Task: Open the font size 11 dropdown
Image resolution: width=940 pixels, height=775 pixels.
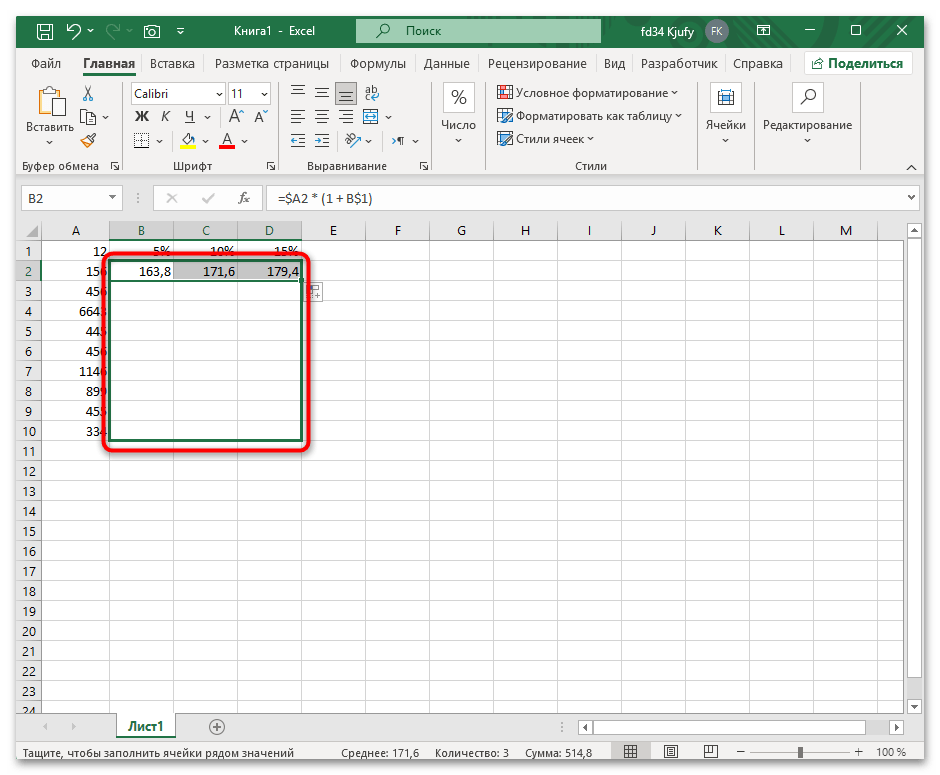Action: coord(264,94)
